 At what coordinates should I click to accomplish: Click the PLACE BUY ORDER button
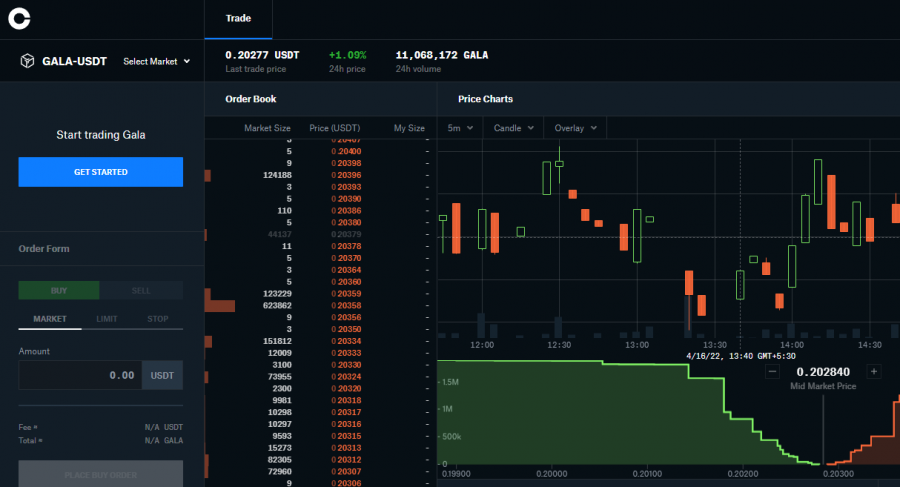[100, 474]
